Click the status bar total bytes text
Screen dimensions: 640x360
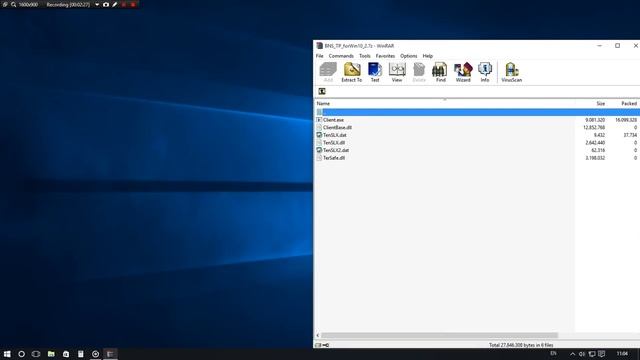point(521,345)
